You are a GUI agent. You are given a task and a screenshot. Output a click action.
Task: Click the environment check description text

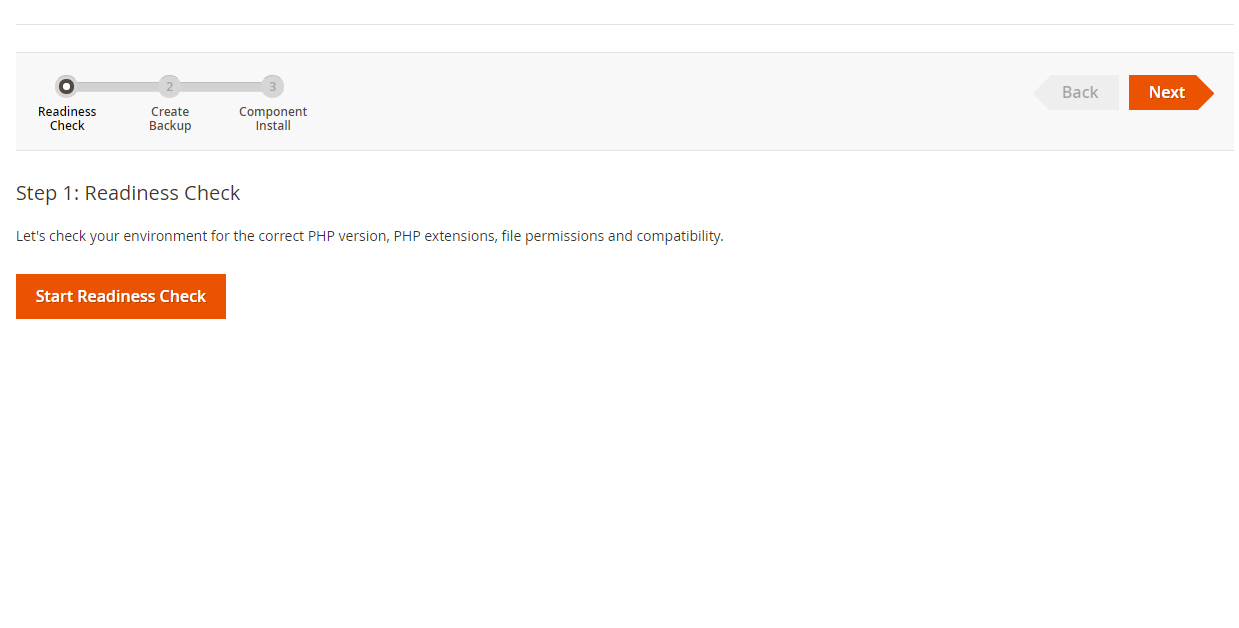click(369, 236)
